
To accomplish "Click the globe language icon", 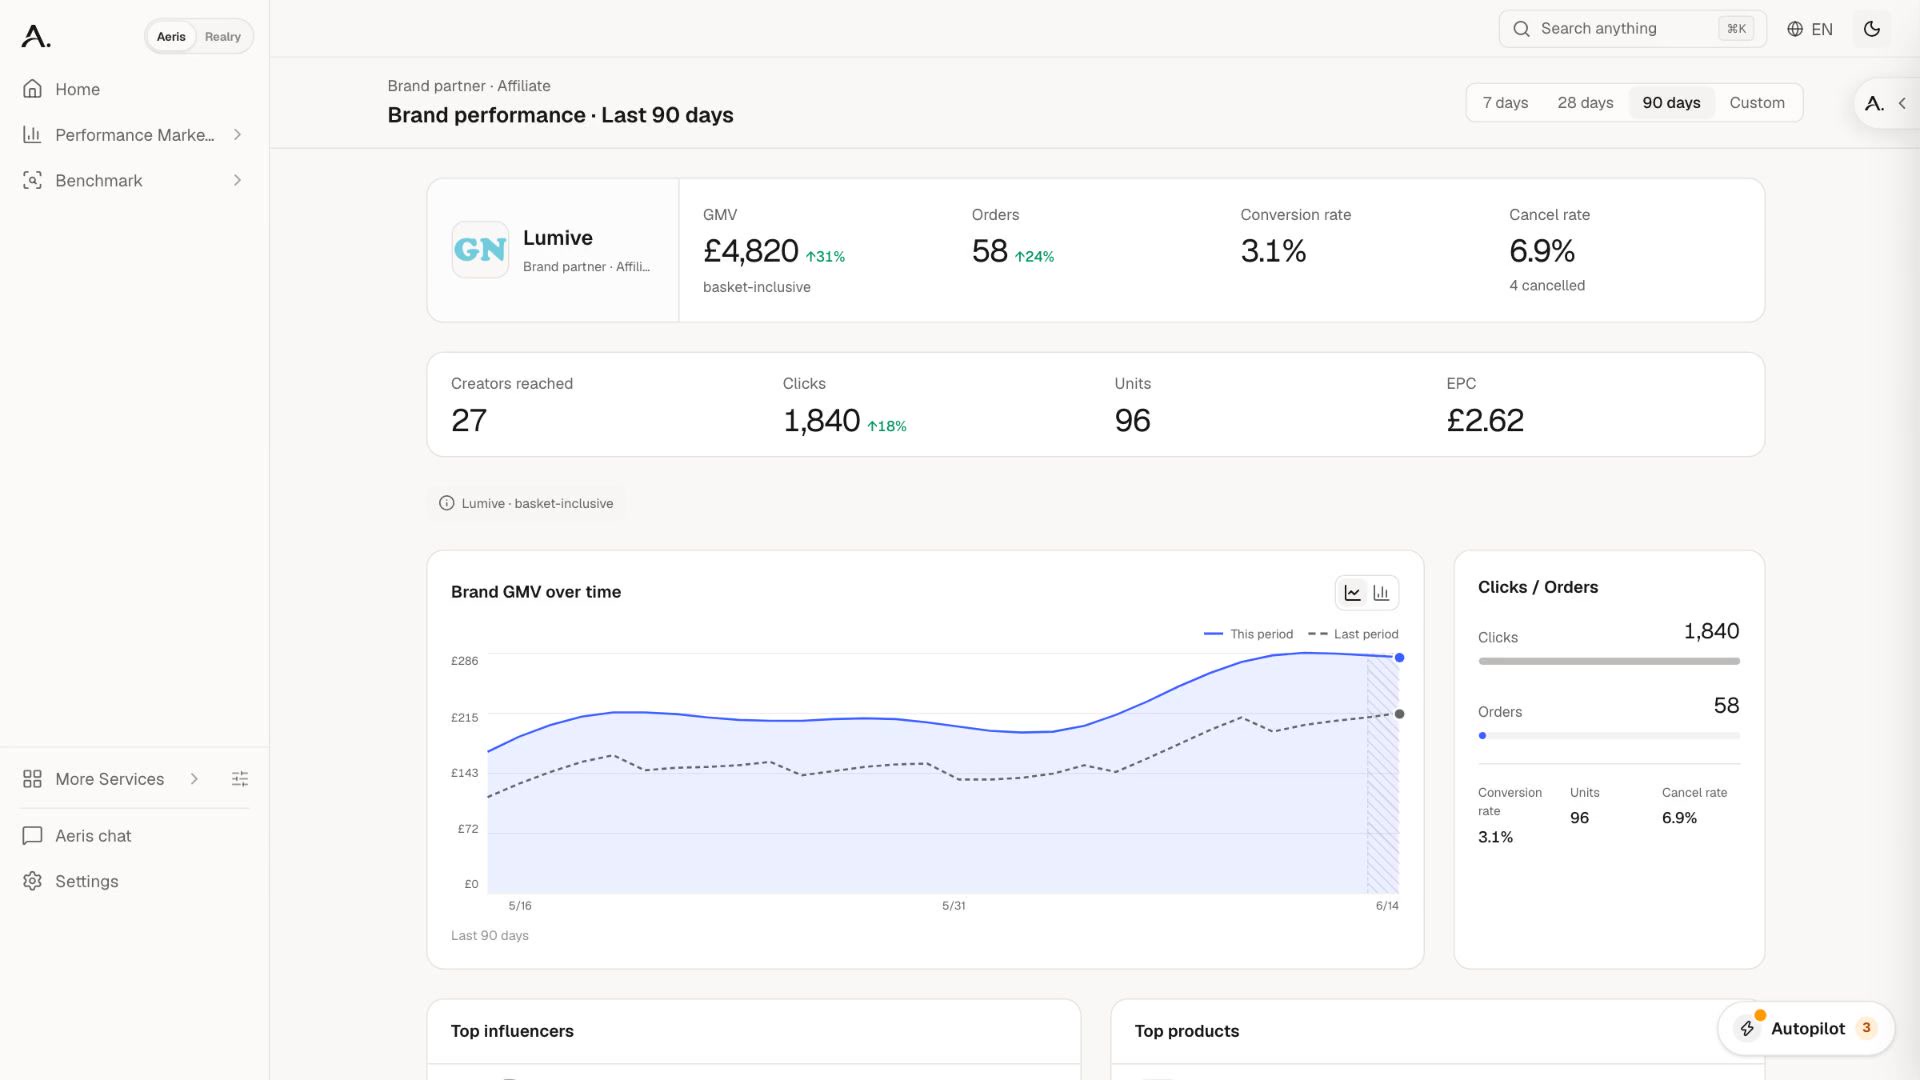I will (x=1795, y=29).
